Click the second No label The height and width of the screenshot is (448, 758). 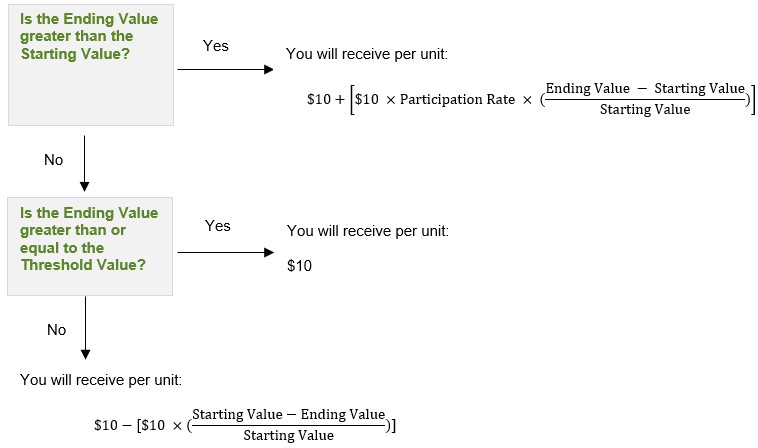coord(57,330)
